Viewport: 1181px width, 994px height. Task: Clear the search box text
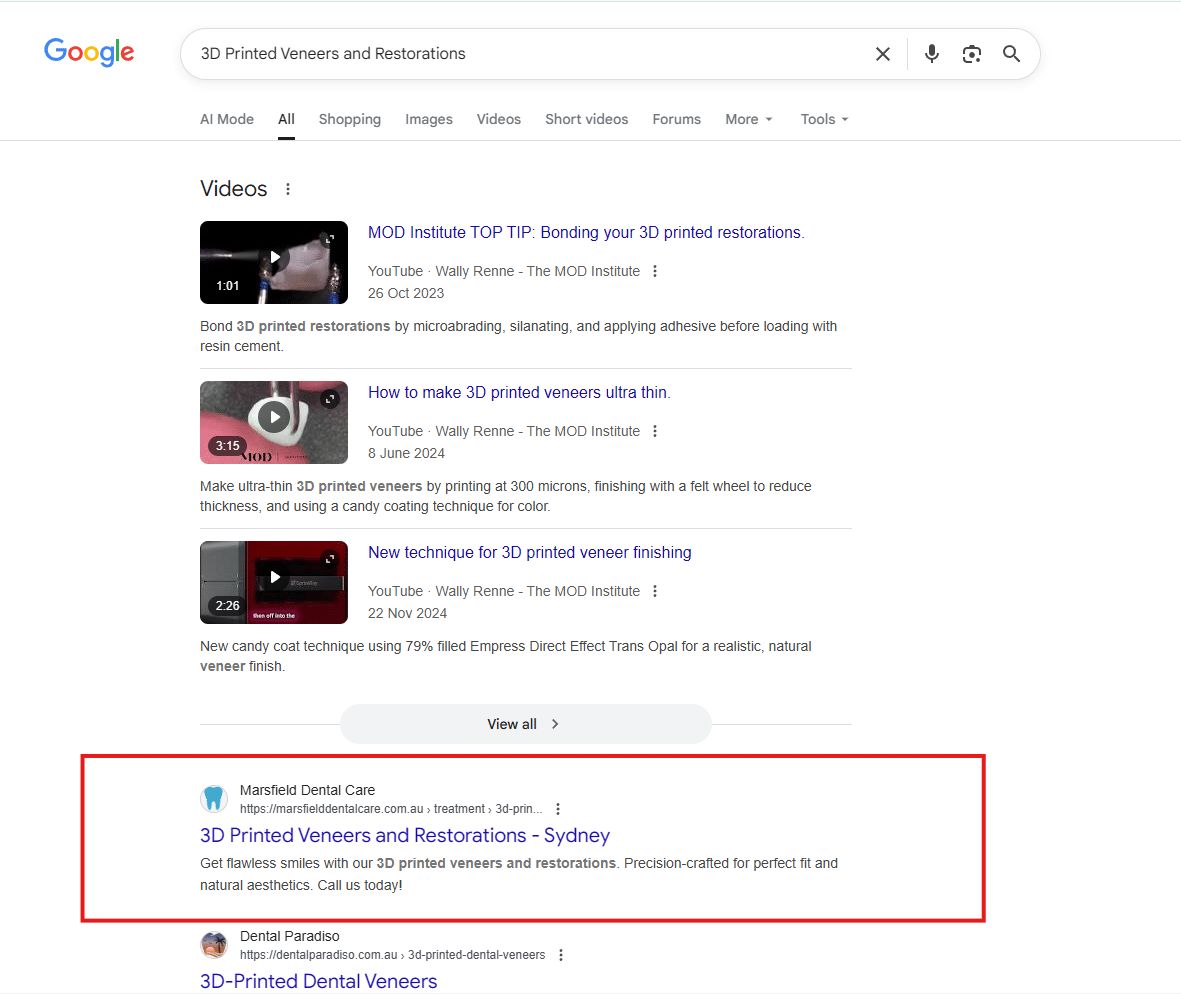pyautogui.click(x=882, y=54)
